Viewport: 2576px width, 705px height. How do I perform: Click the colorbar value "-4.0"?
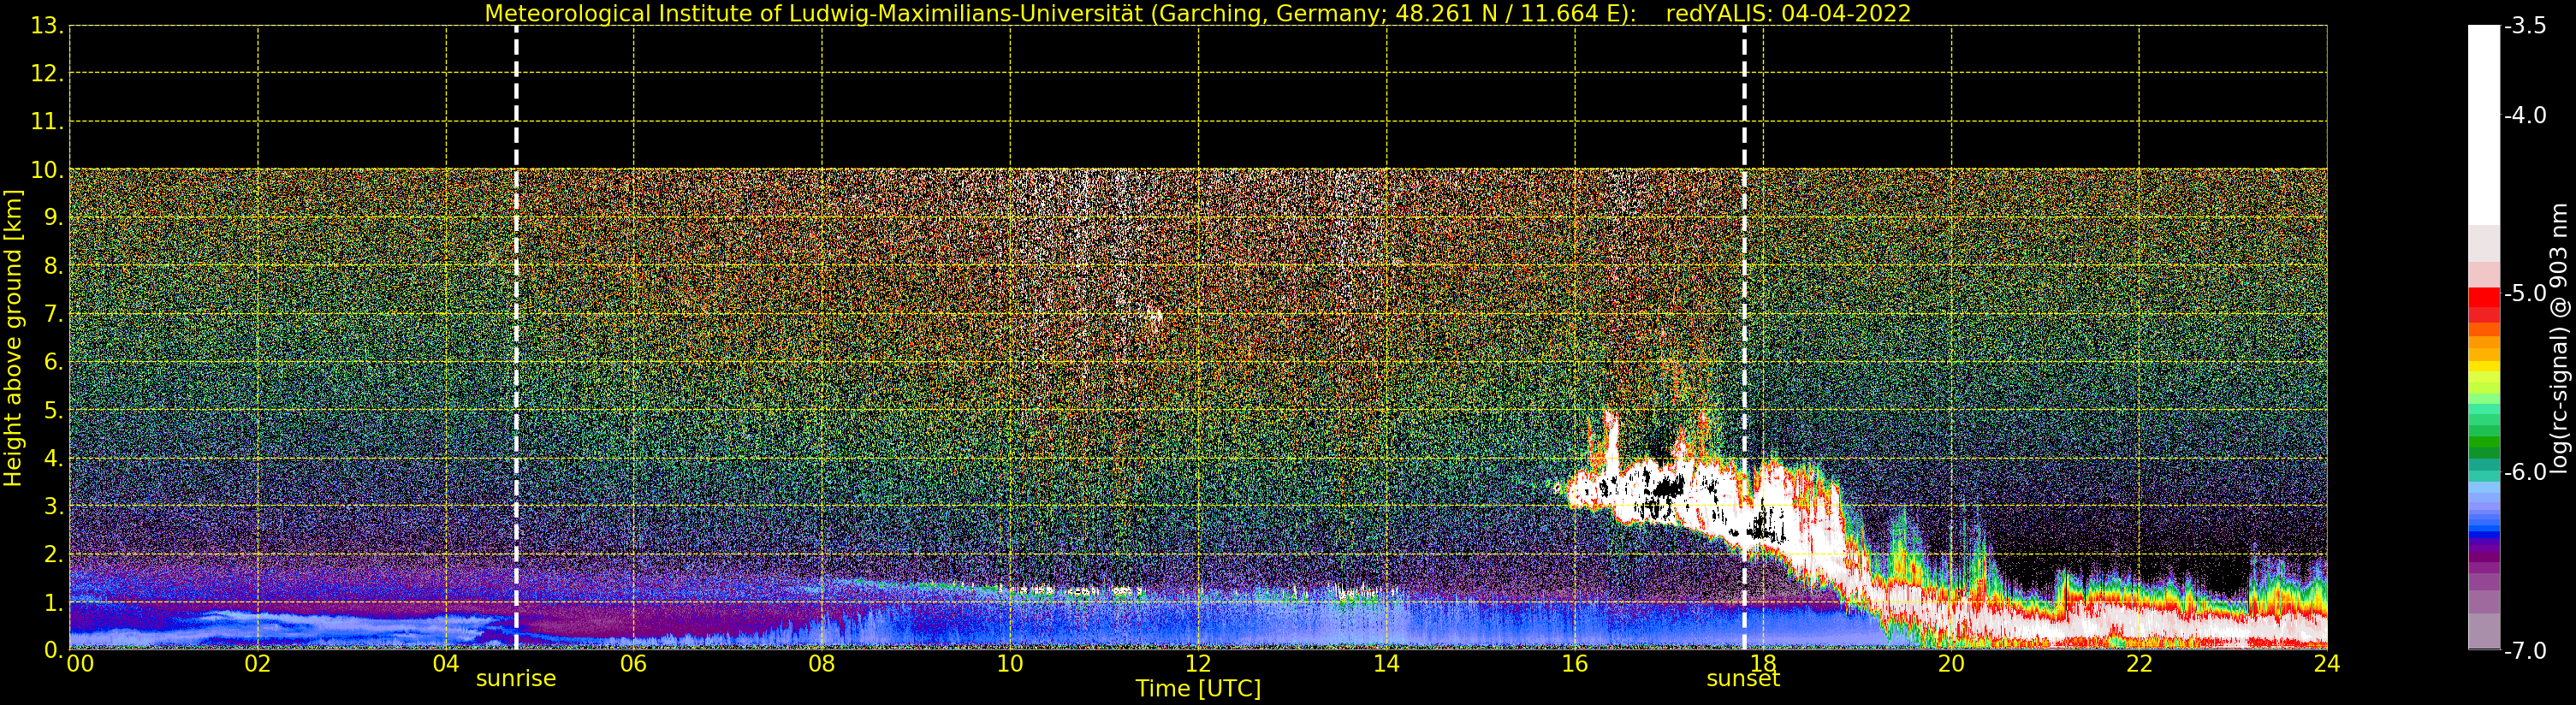click(x=2526, y=115)
